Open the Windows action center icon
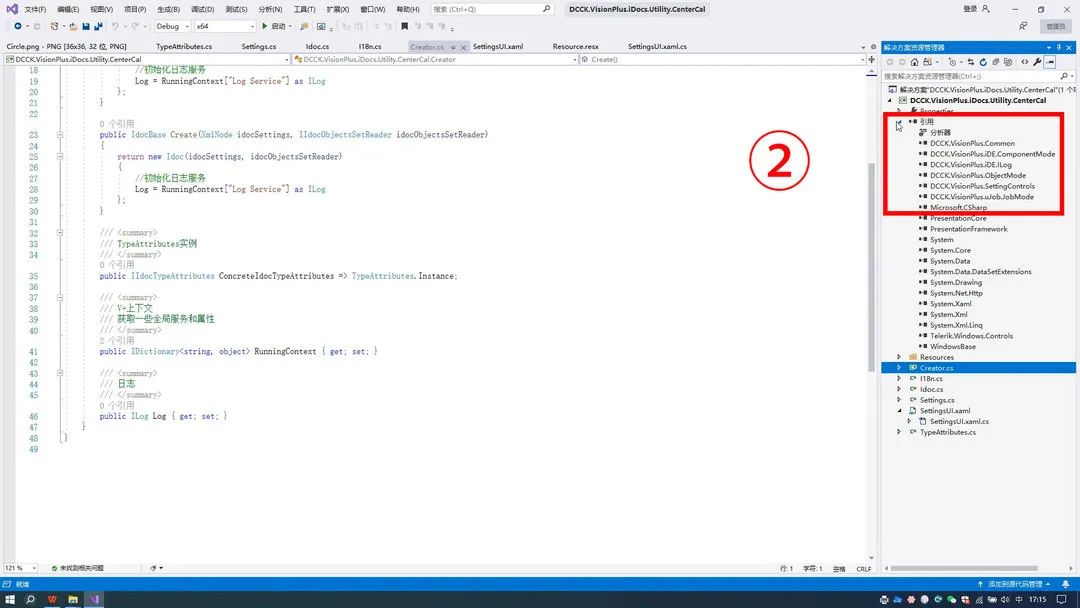This screenshot has width=1080, height=608. 1061,599
